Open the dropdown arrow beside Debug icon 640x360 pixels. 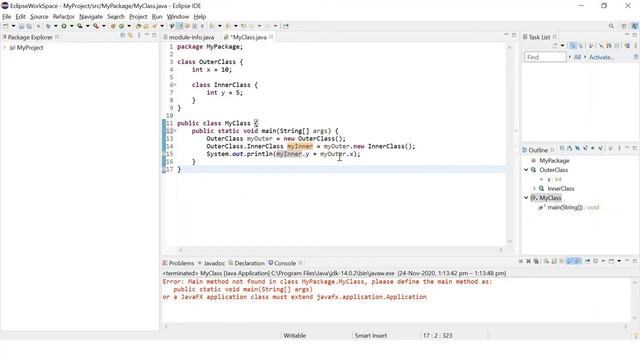pos(56,26)
